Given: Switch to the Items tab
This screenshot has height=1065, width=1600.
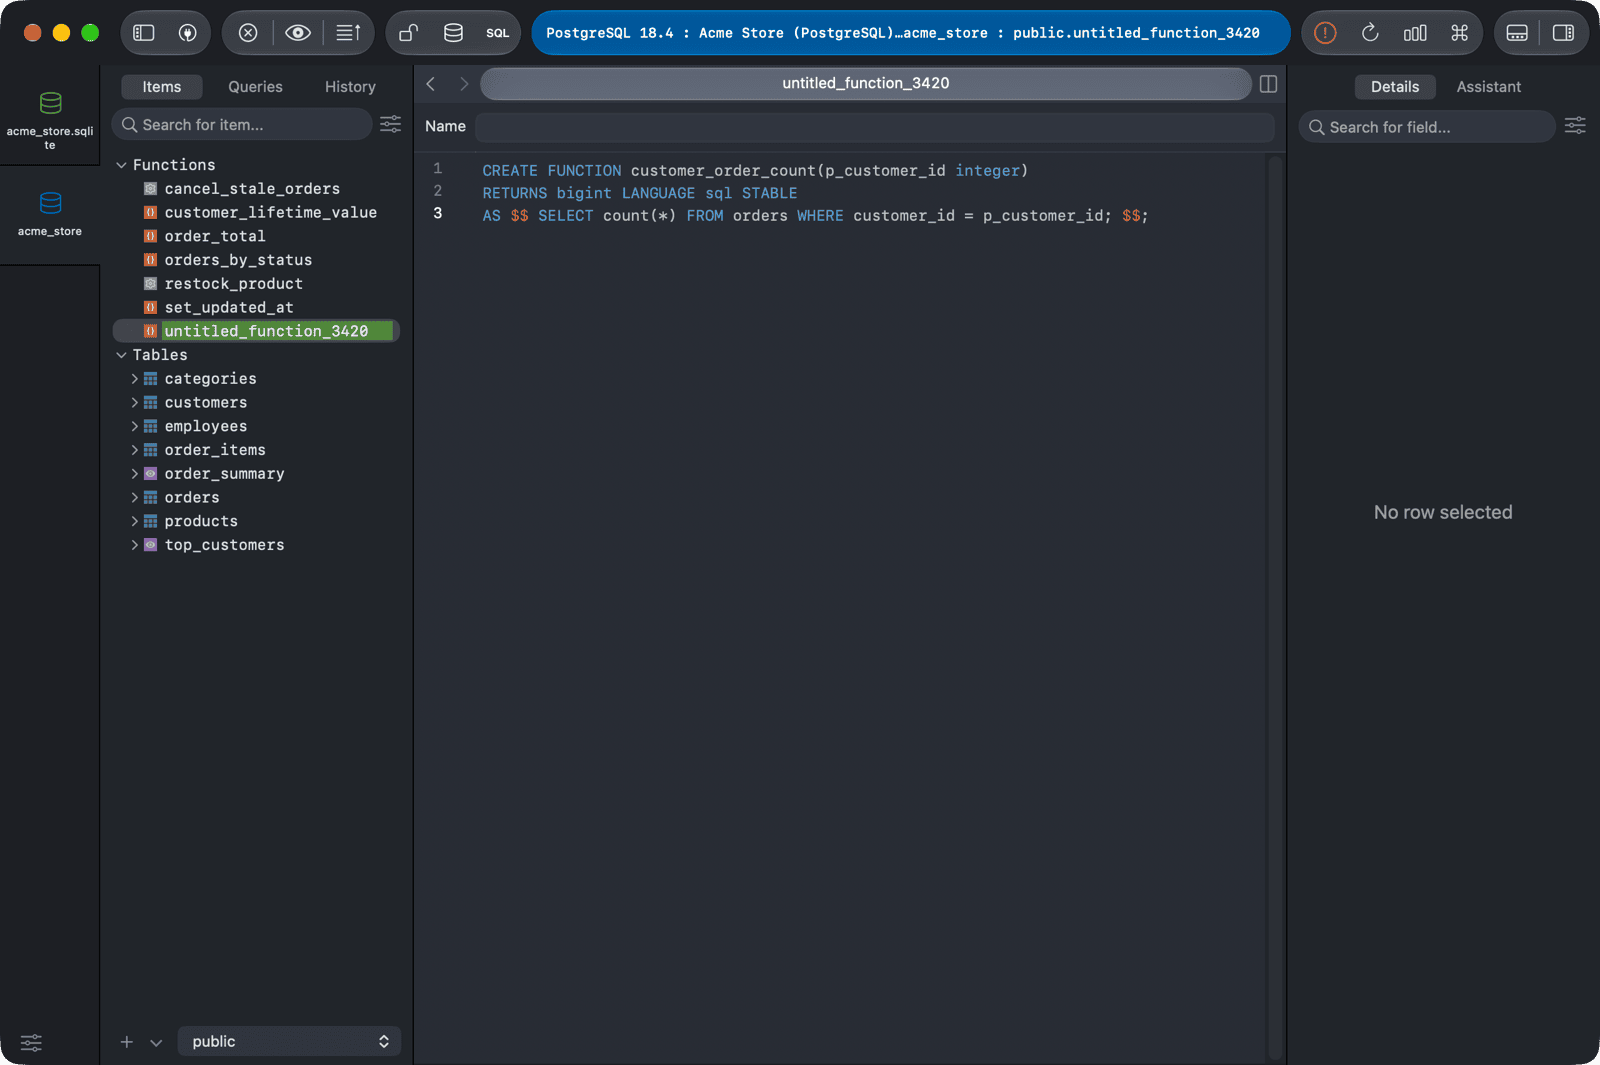Looking at the screenshot, I should tap(162, 87).
